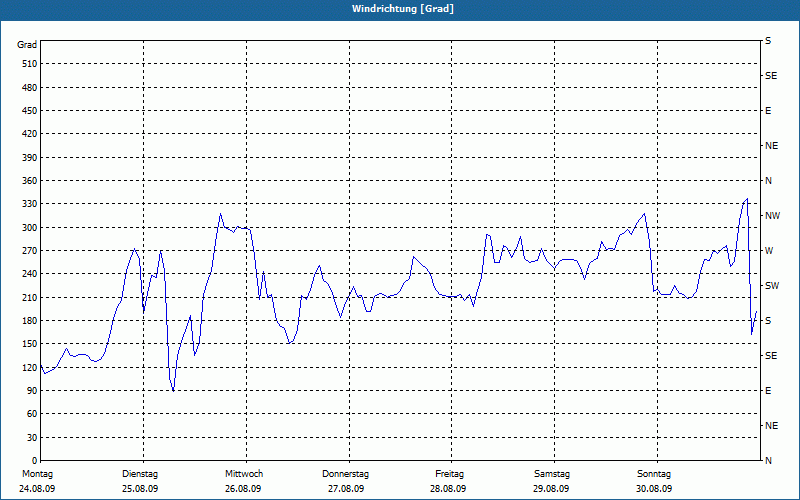Click the "Mittwoch" day label
The width and height of the screenshot is (800, 500).
point(244,474)
